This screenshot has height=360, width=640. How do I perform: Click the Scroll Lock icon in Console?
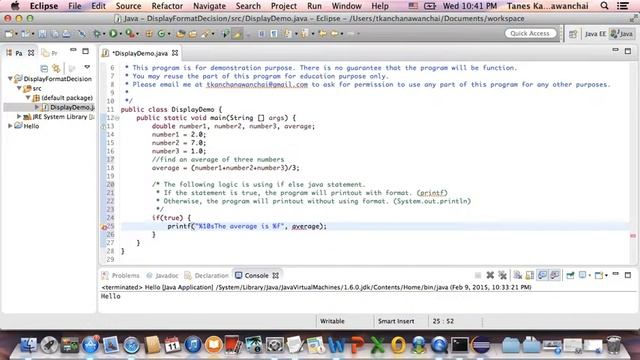529,276
